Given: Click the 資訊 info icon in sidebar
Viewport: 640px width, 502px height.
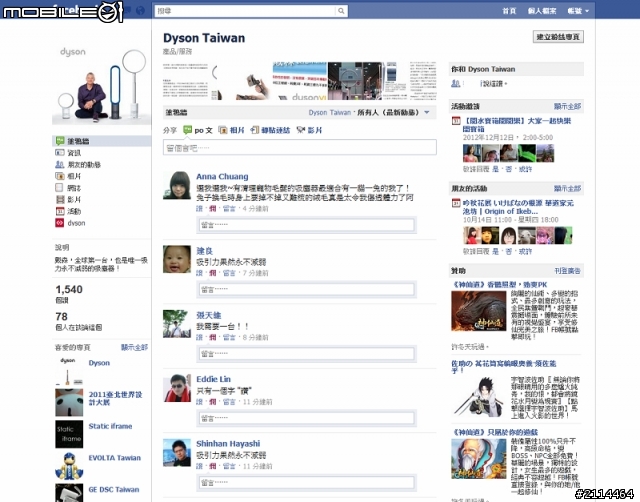Looking at the screenshot, I should tap(60, 153).
